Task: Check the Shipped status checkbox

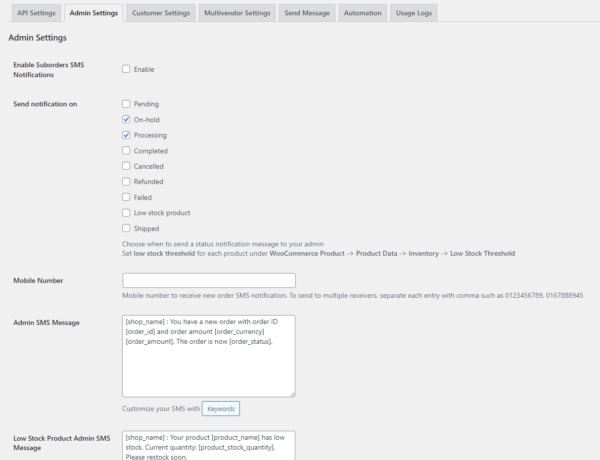Action: (126, 228)
